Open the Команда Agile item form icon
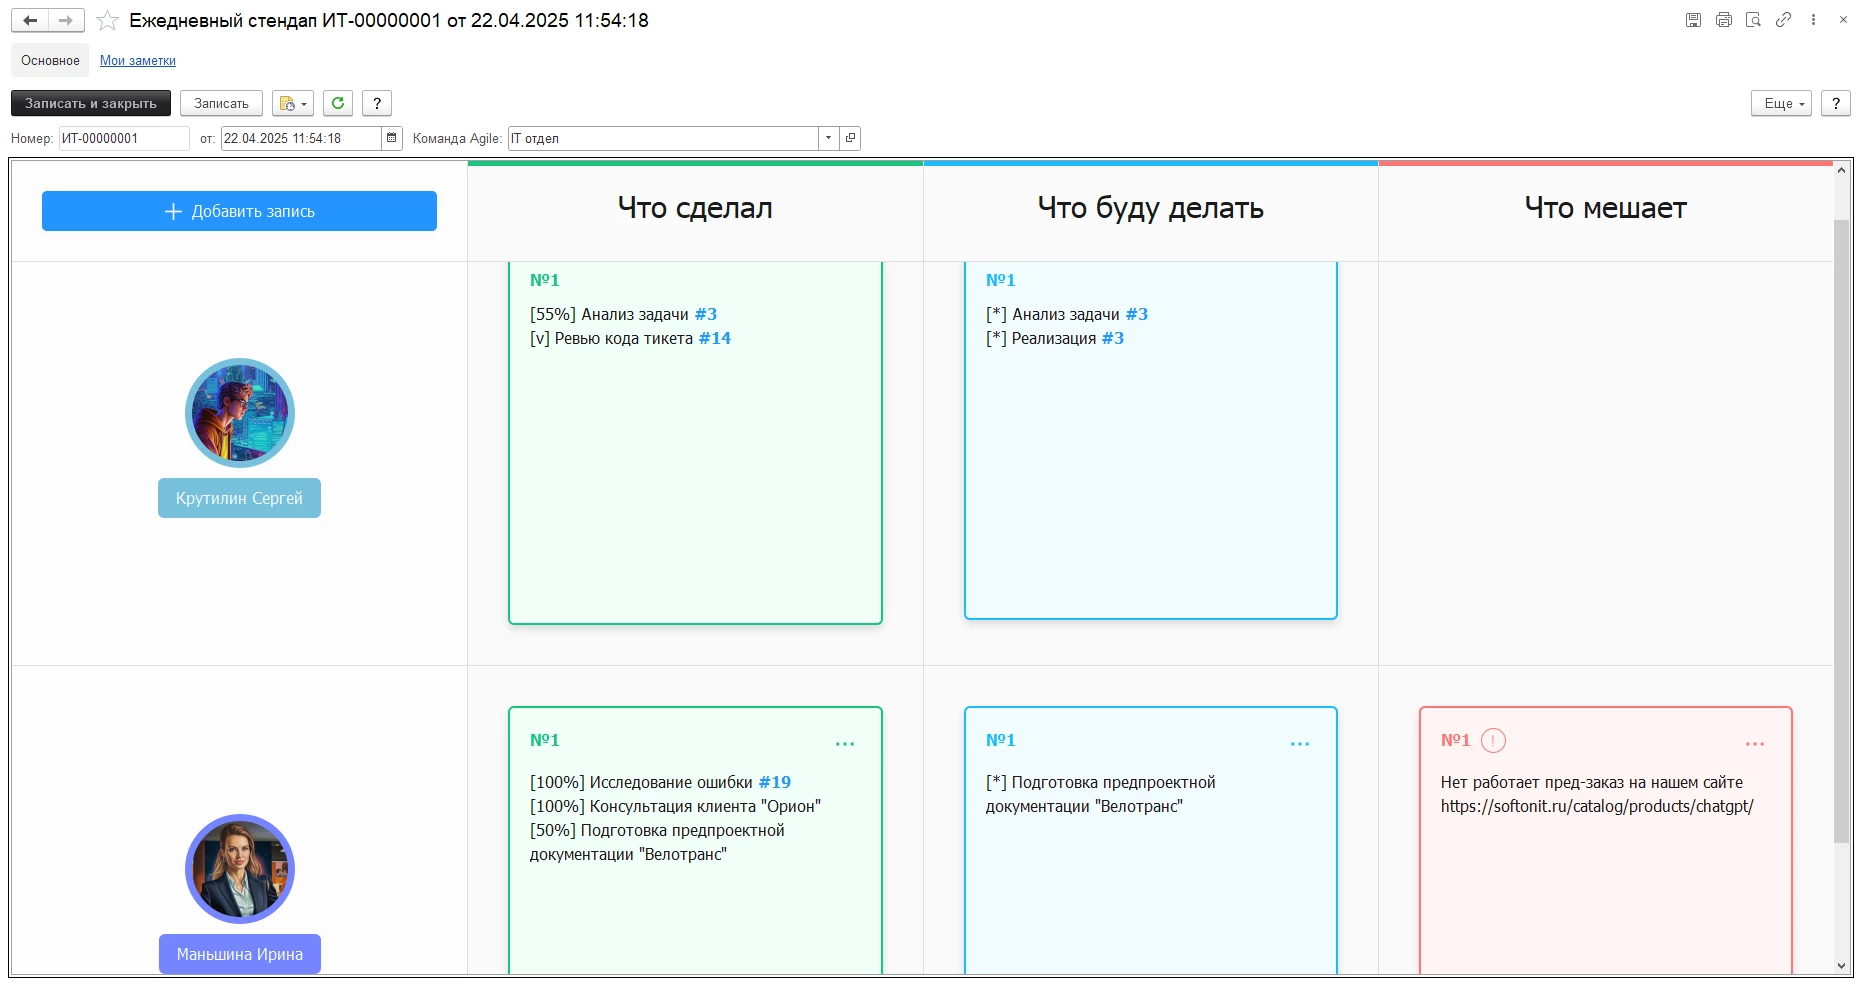The image size is (1870, 987). [850, 138]
